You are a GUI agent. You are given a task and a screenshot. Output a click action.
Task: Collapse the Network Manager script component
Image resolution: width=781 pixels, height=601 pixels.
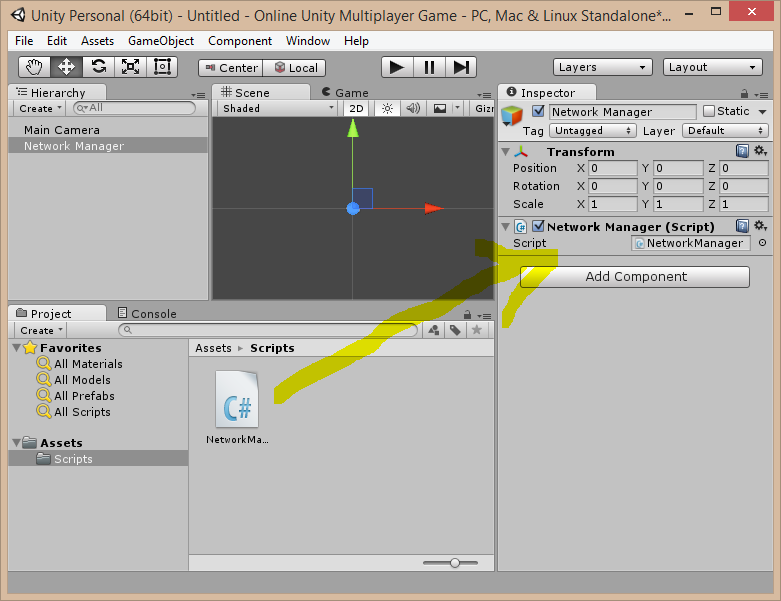click(506, 227)
